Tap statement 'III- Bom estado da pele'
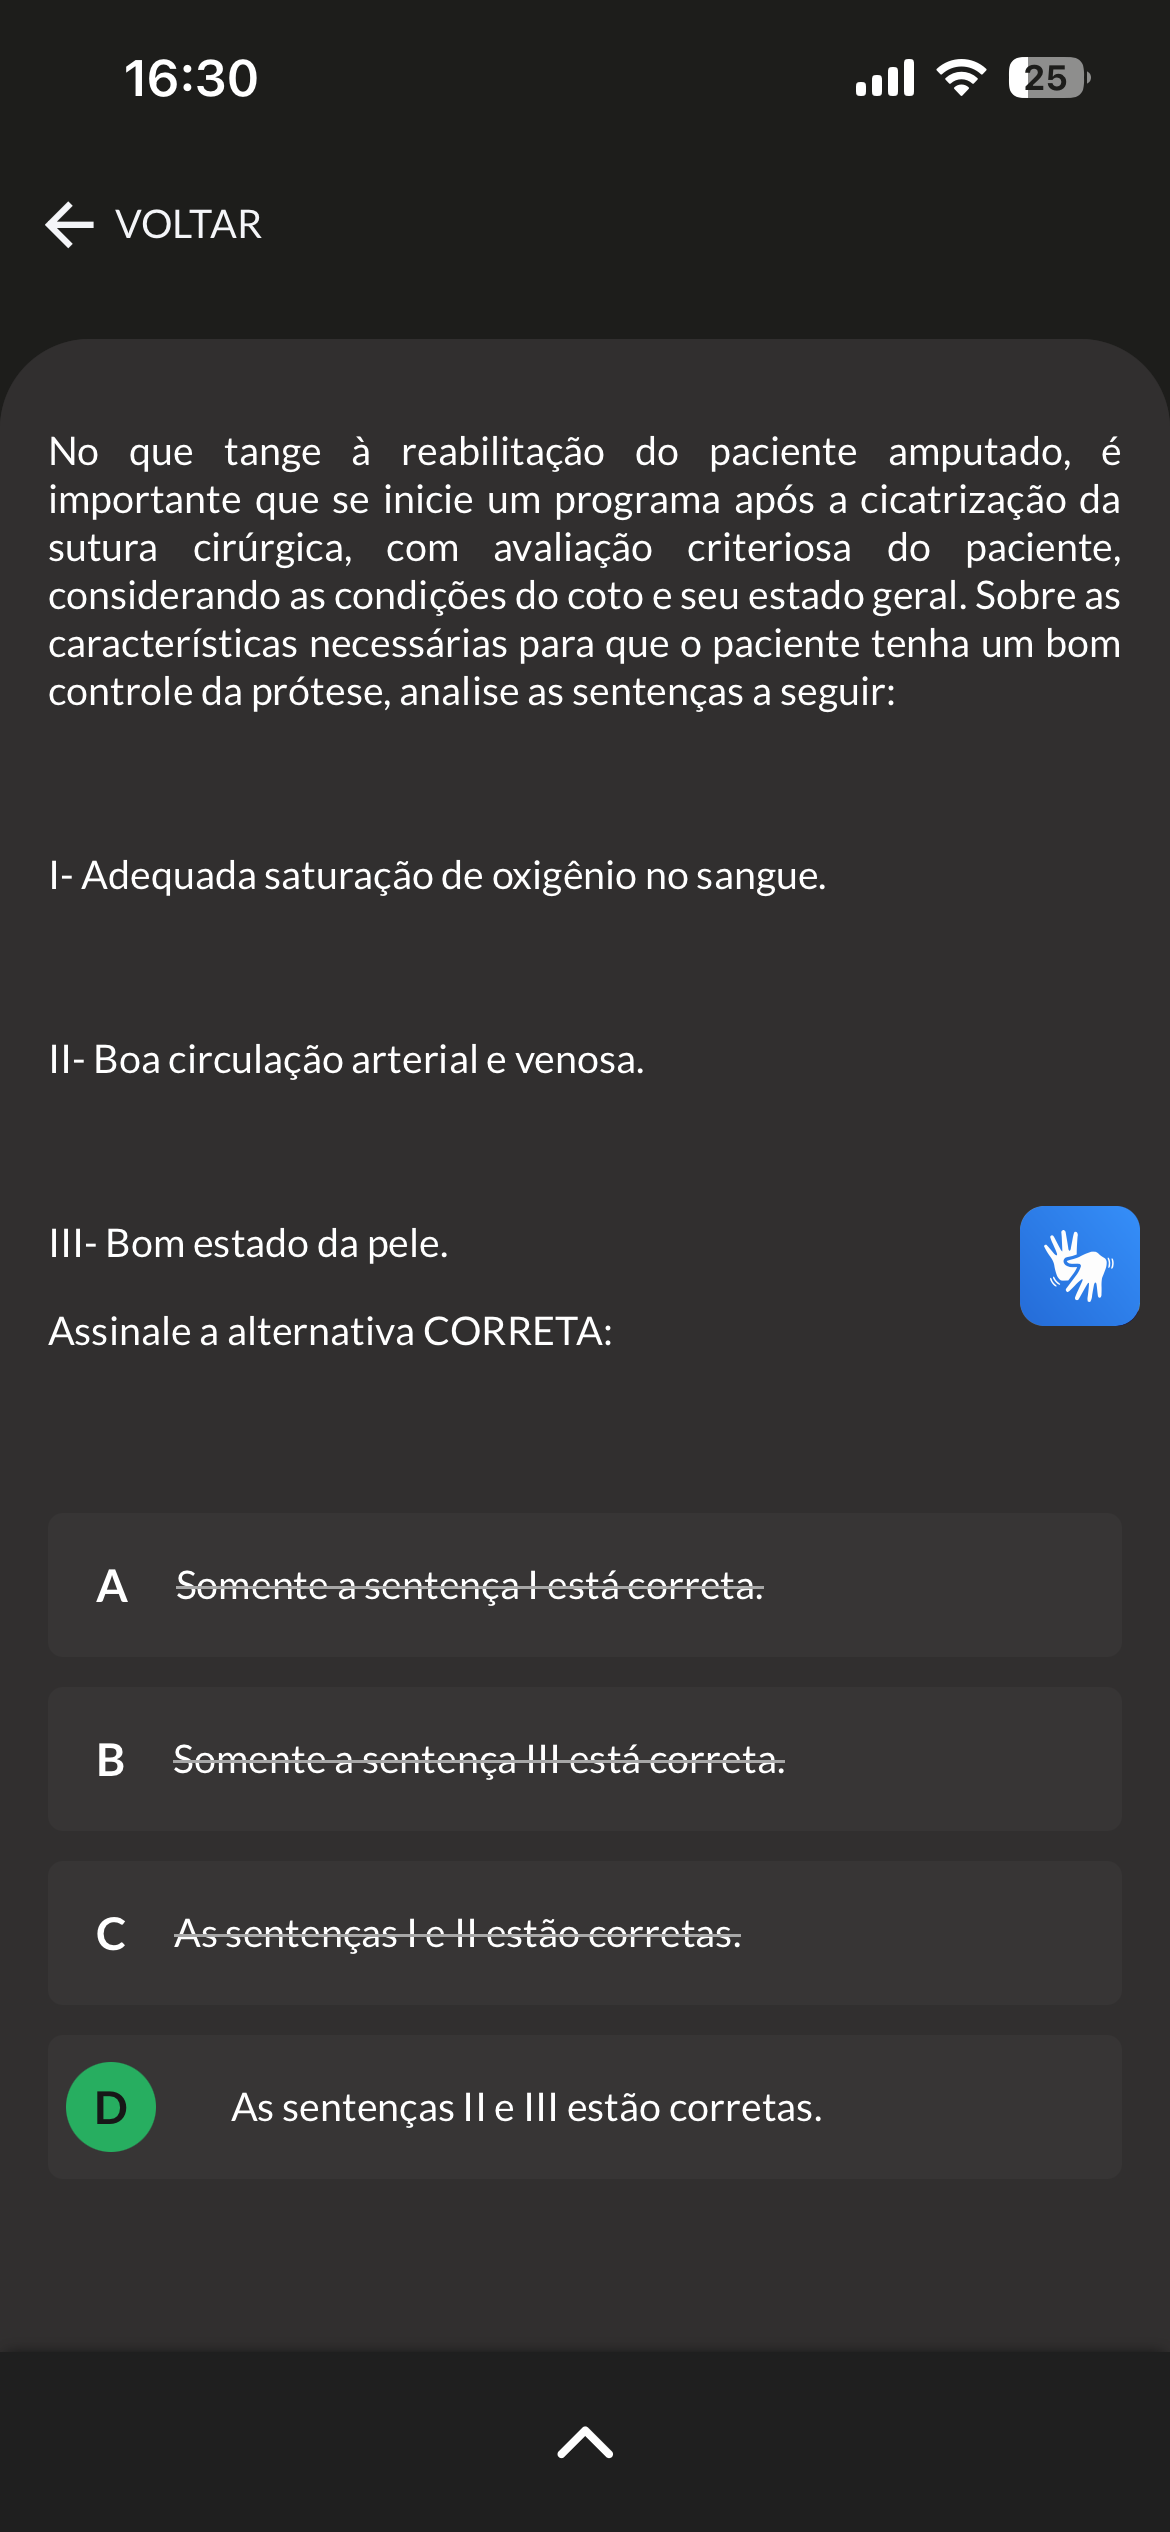 click(x=248, y=1244)
